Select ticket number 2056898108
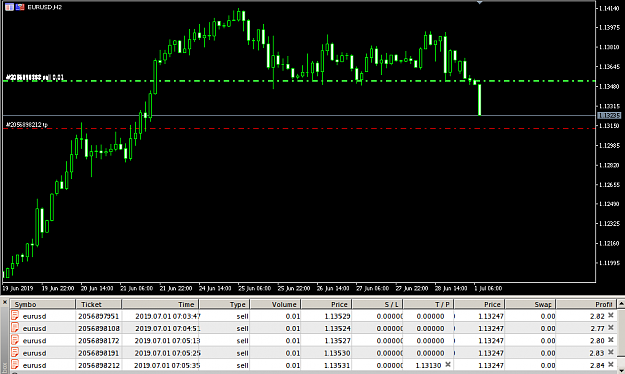This screenshot has height=374, width=625. [x=98, y=329]
